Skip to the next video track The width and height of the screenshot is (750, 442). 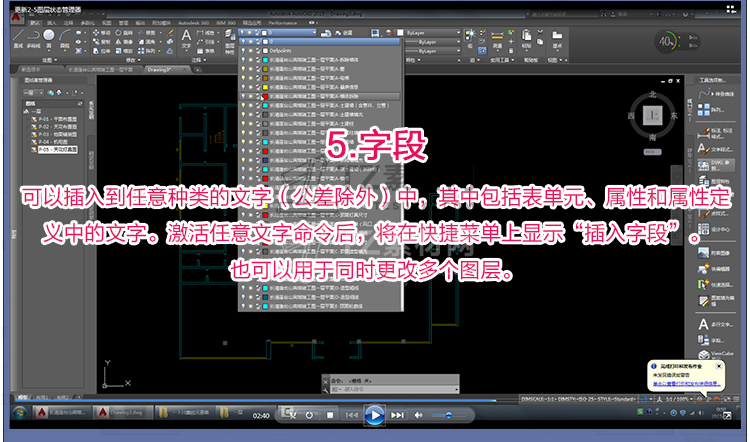[x=397, y=415]
